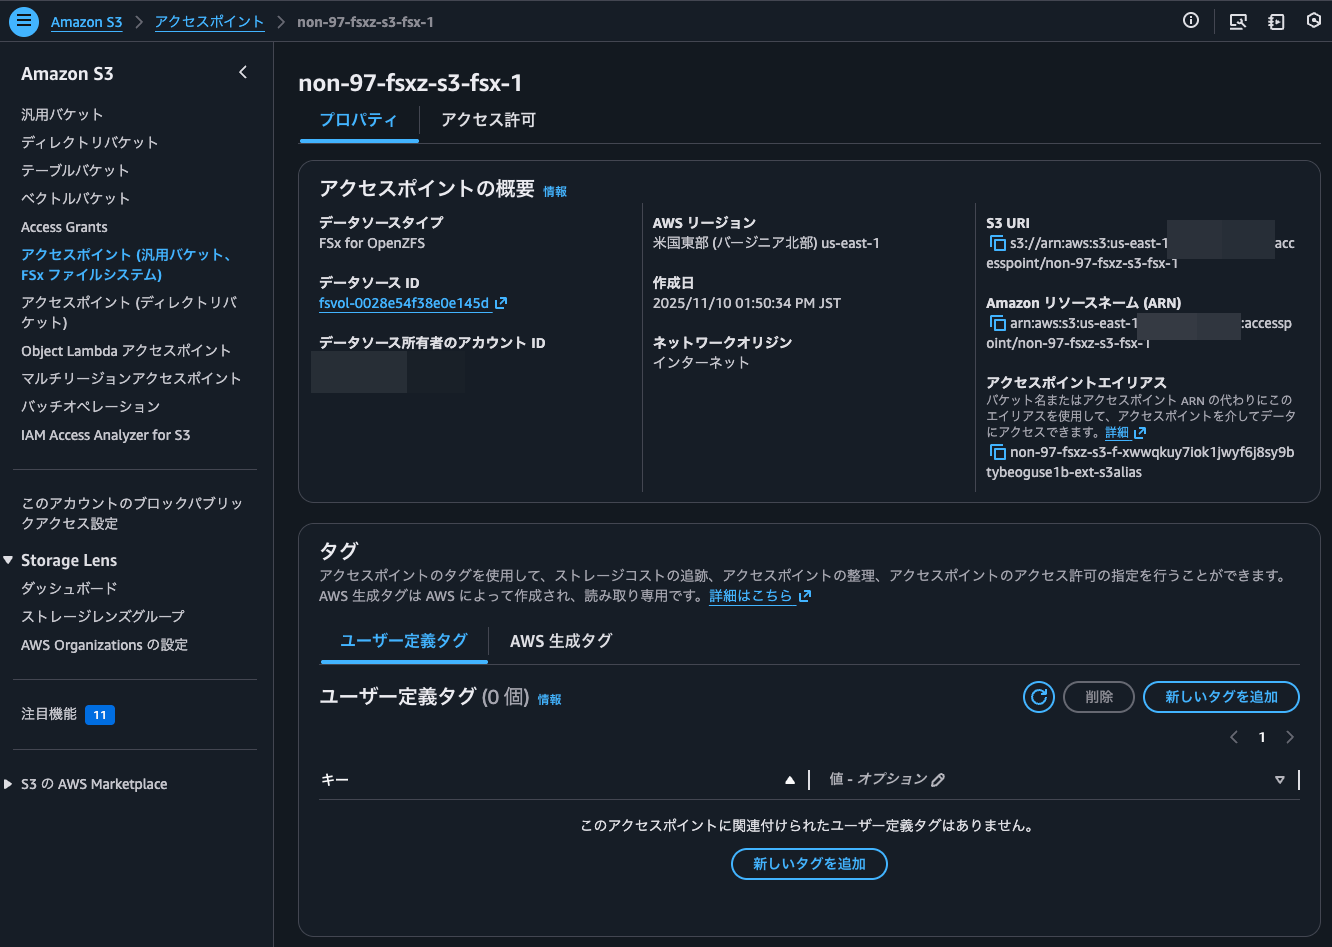Refresh the ユーザー定義タグ list
The height and width of the screenshot is (947, 1332).
1038,697
